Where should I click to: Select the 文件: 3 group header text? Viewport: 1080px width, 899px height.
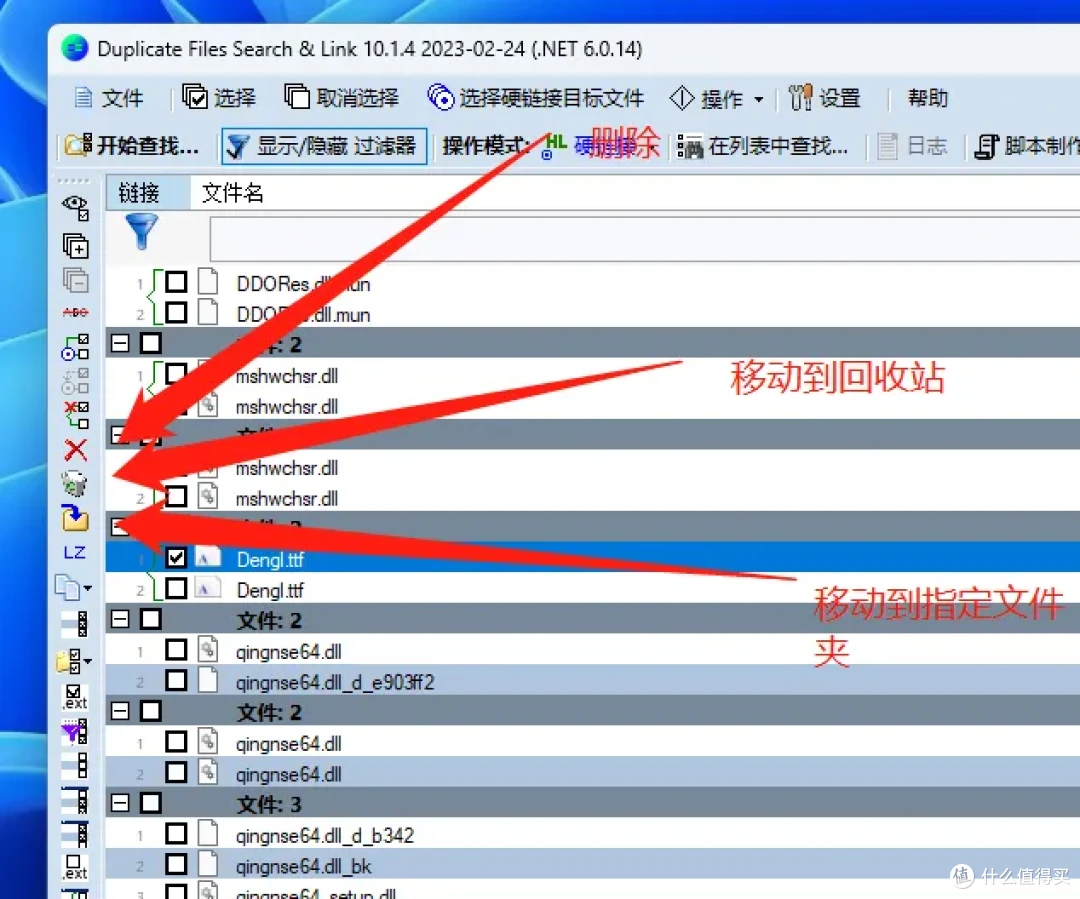click(269, 803)
